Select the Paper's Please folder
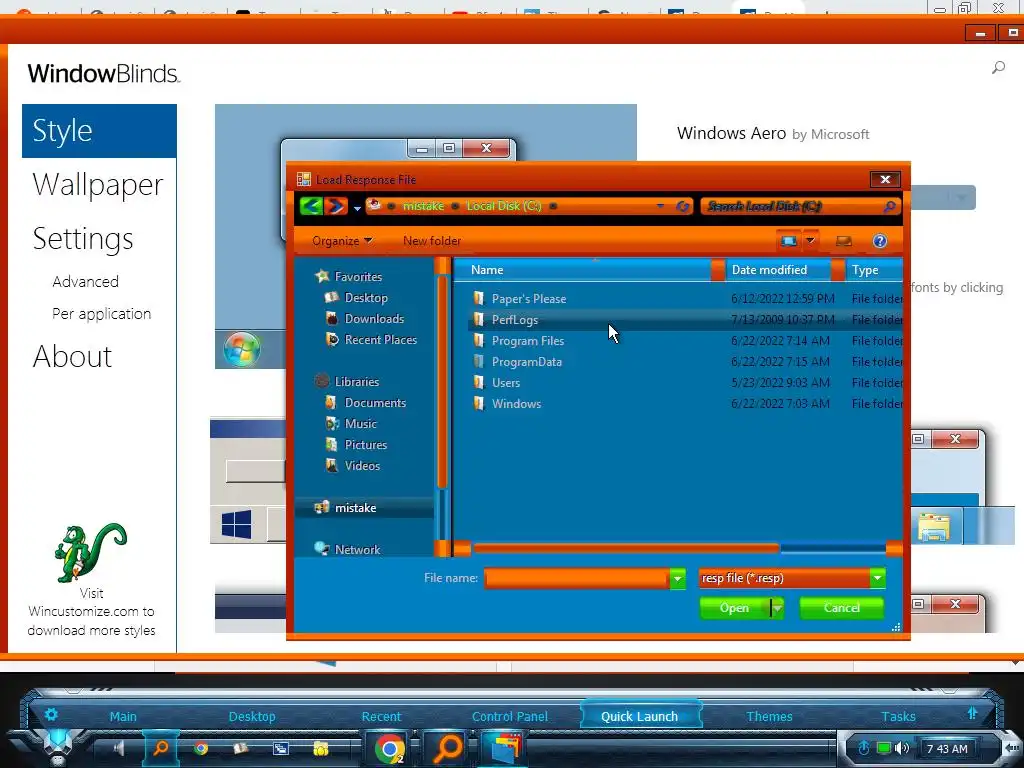The width and height of the screenshot is (1024, 768). pyautogui.click(x=686, y=298)
